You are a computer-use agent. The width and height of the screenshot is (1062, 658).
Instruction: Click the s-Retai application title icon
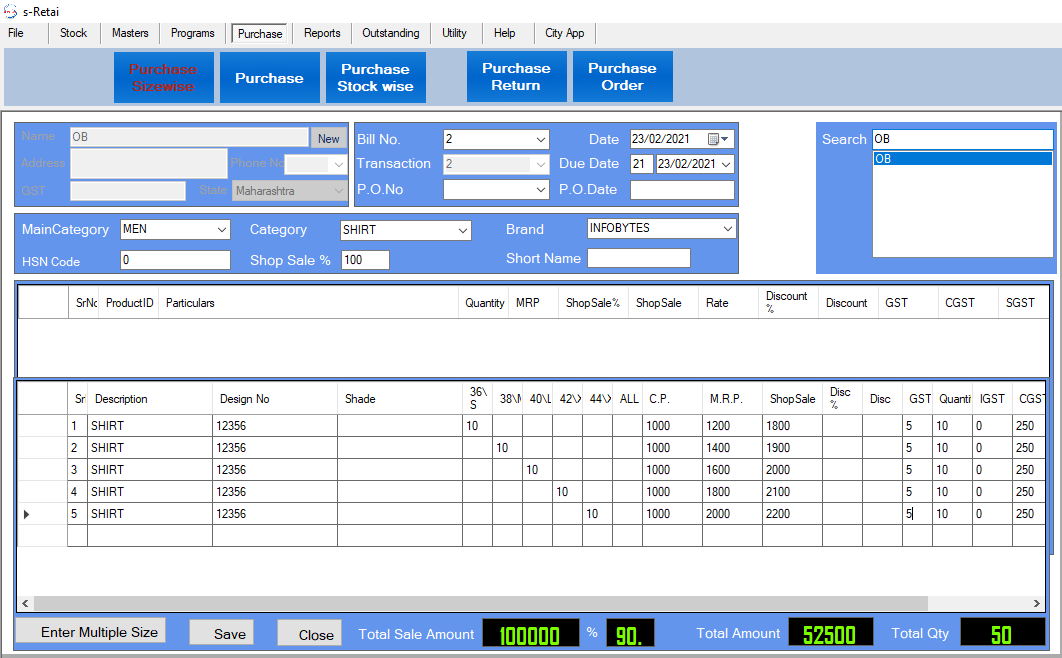(x=10, y=11)
